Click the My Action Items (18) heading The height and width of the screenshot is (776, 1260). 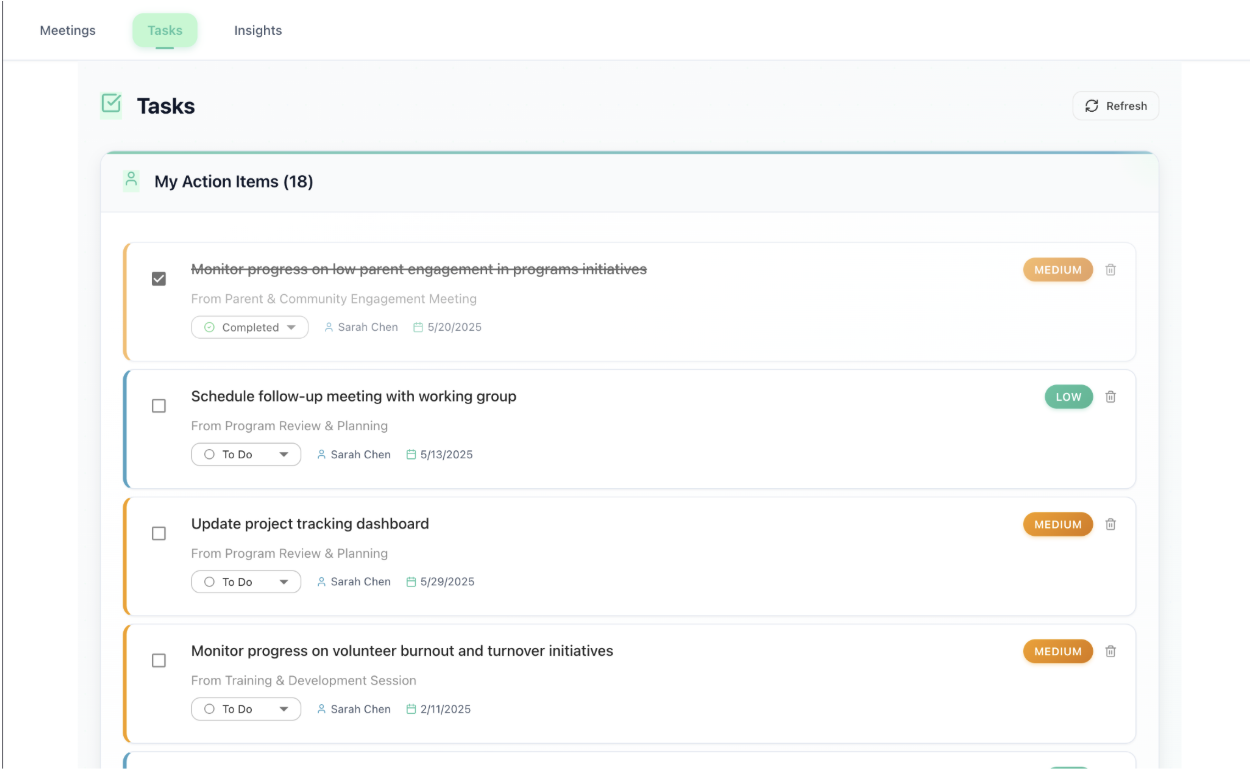pyautogui.click(x=234, y=181)
